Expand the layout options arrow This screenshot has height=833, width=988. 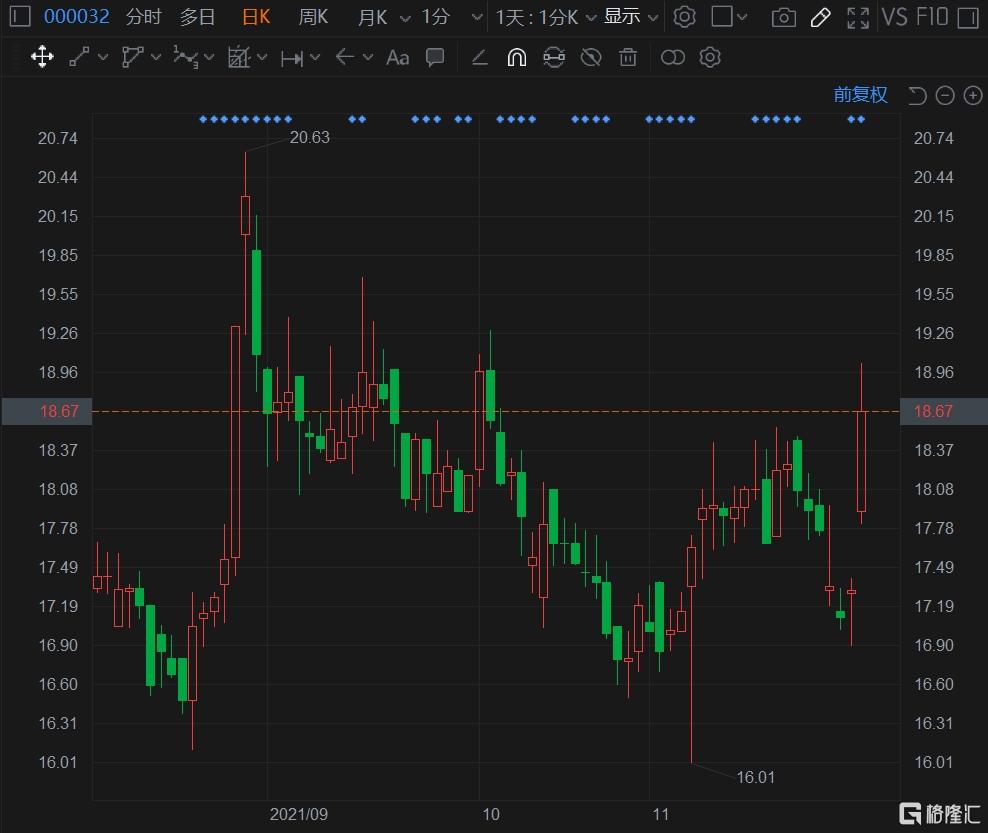(742, 17)
